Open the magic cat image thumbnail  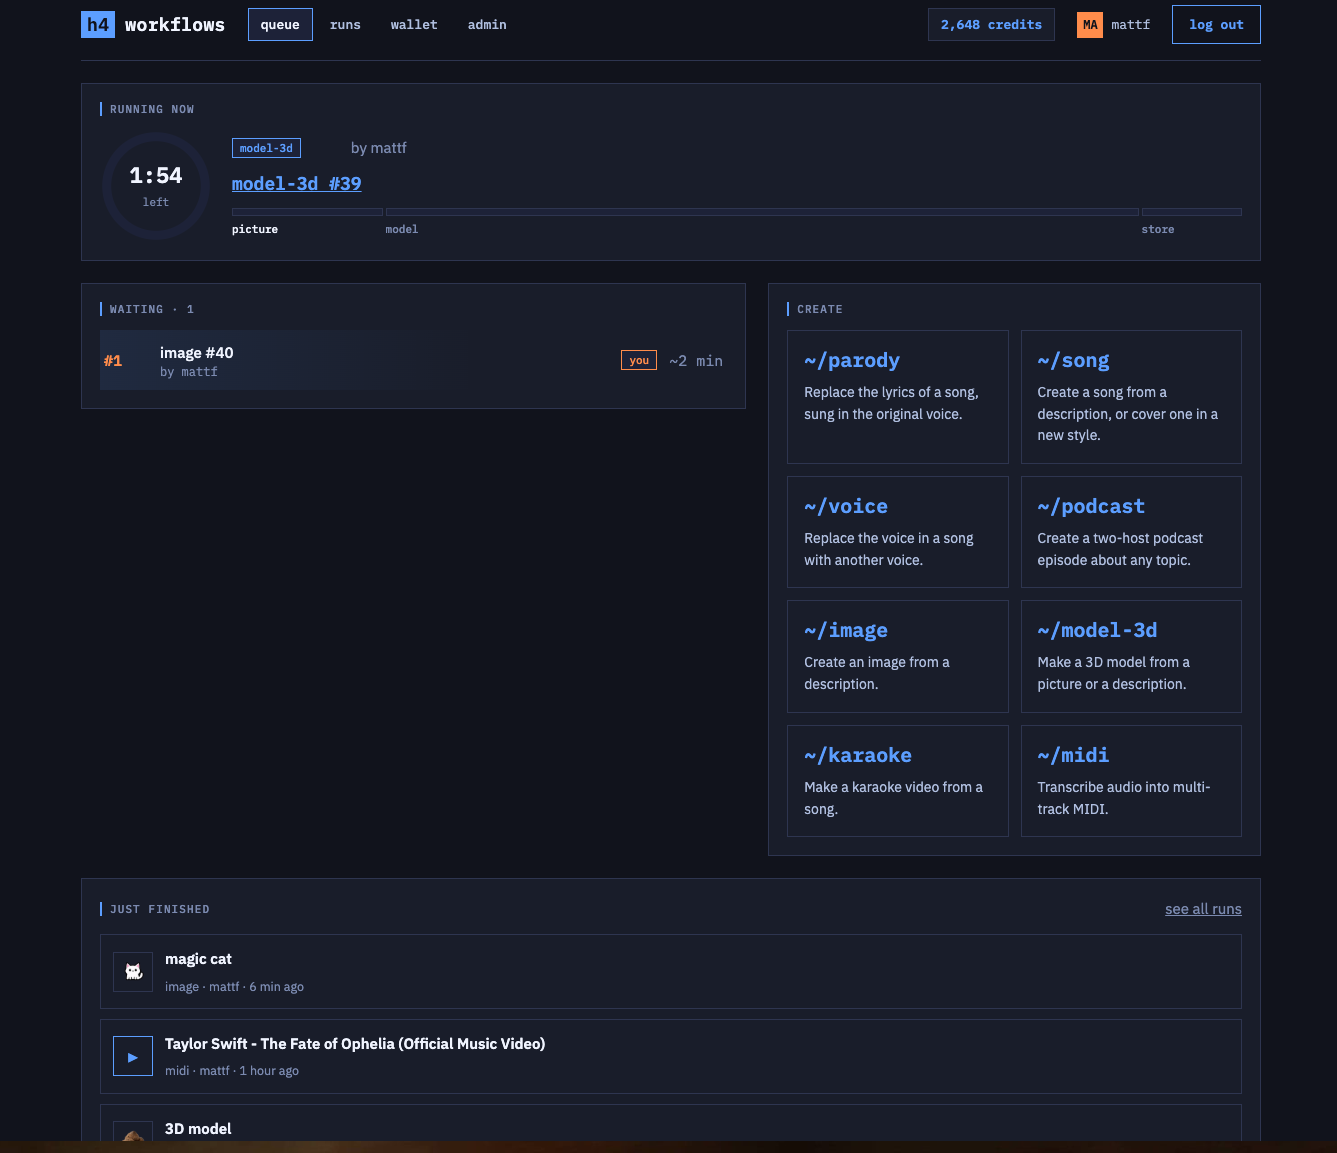point(133,971)
